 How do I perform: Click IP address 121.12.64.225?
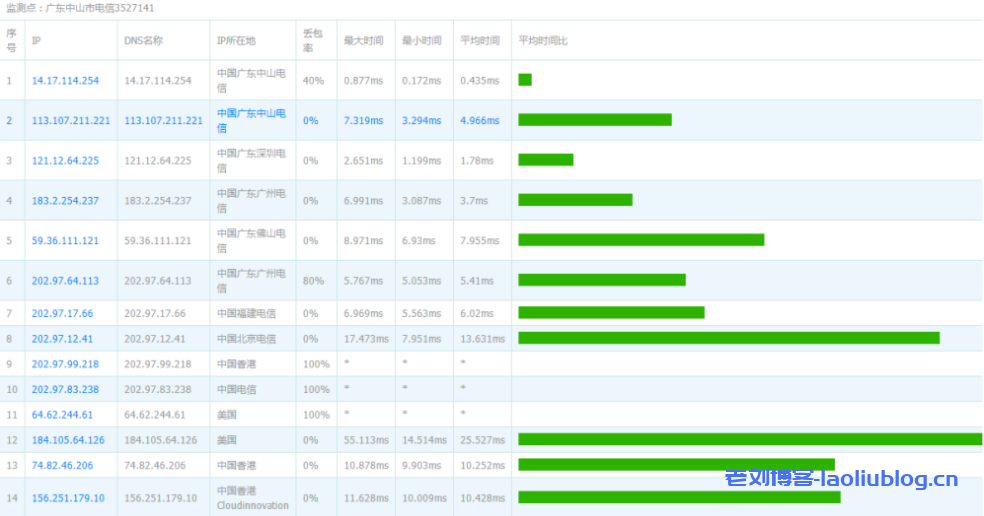click(65, 160)
